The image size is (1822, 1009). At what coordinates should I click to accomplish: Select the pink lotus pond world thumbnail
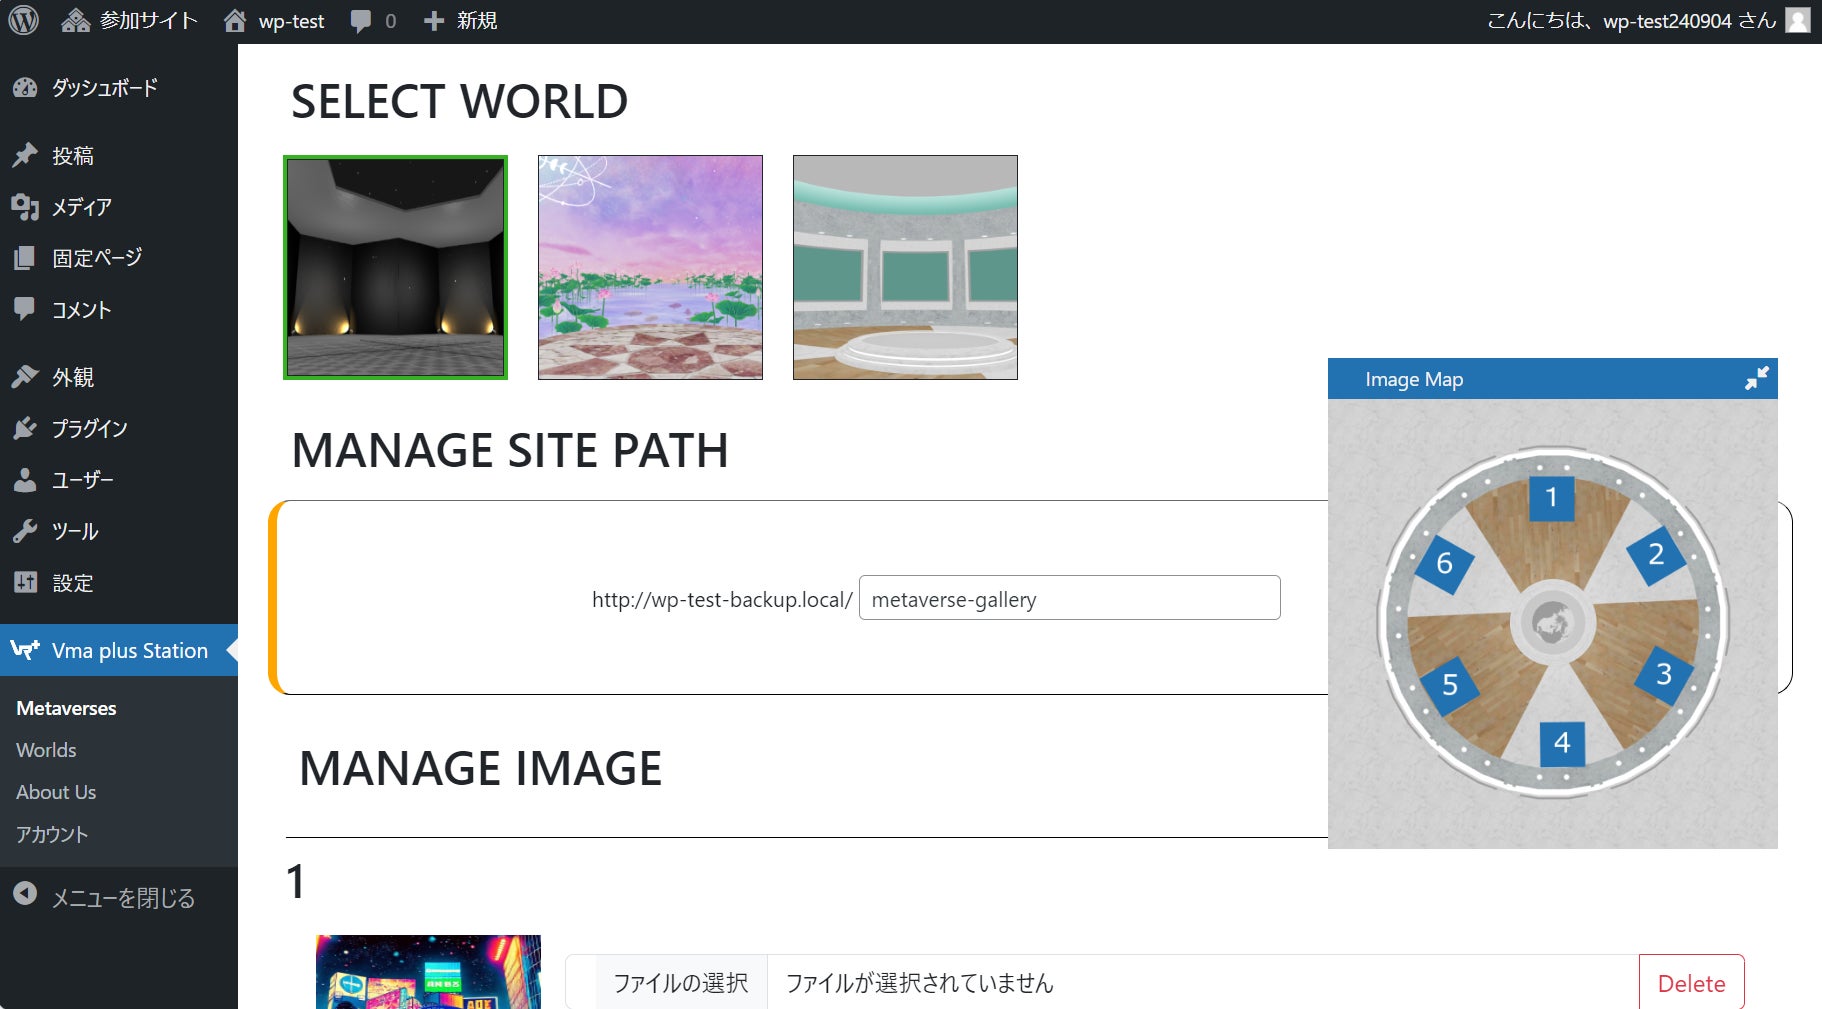[x=650, y=267]
